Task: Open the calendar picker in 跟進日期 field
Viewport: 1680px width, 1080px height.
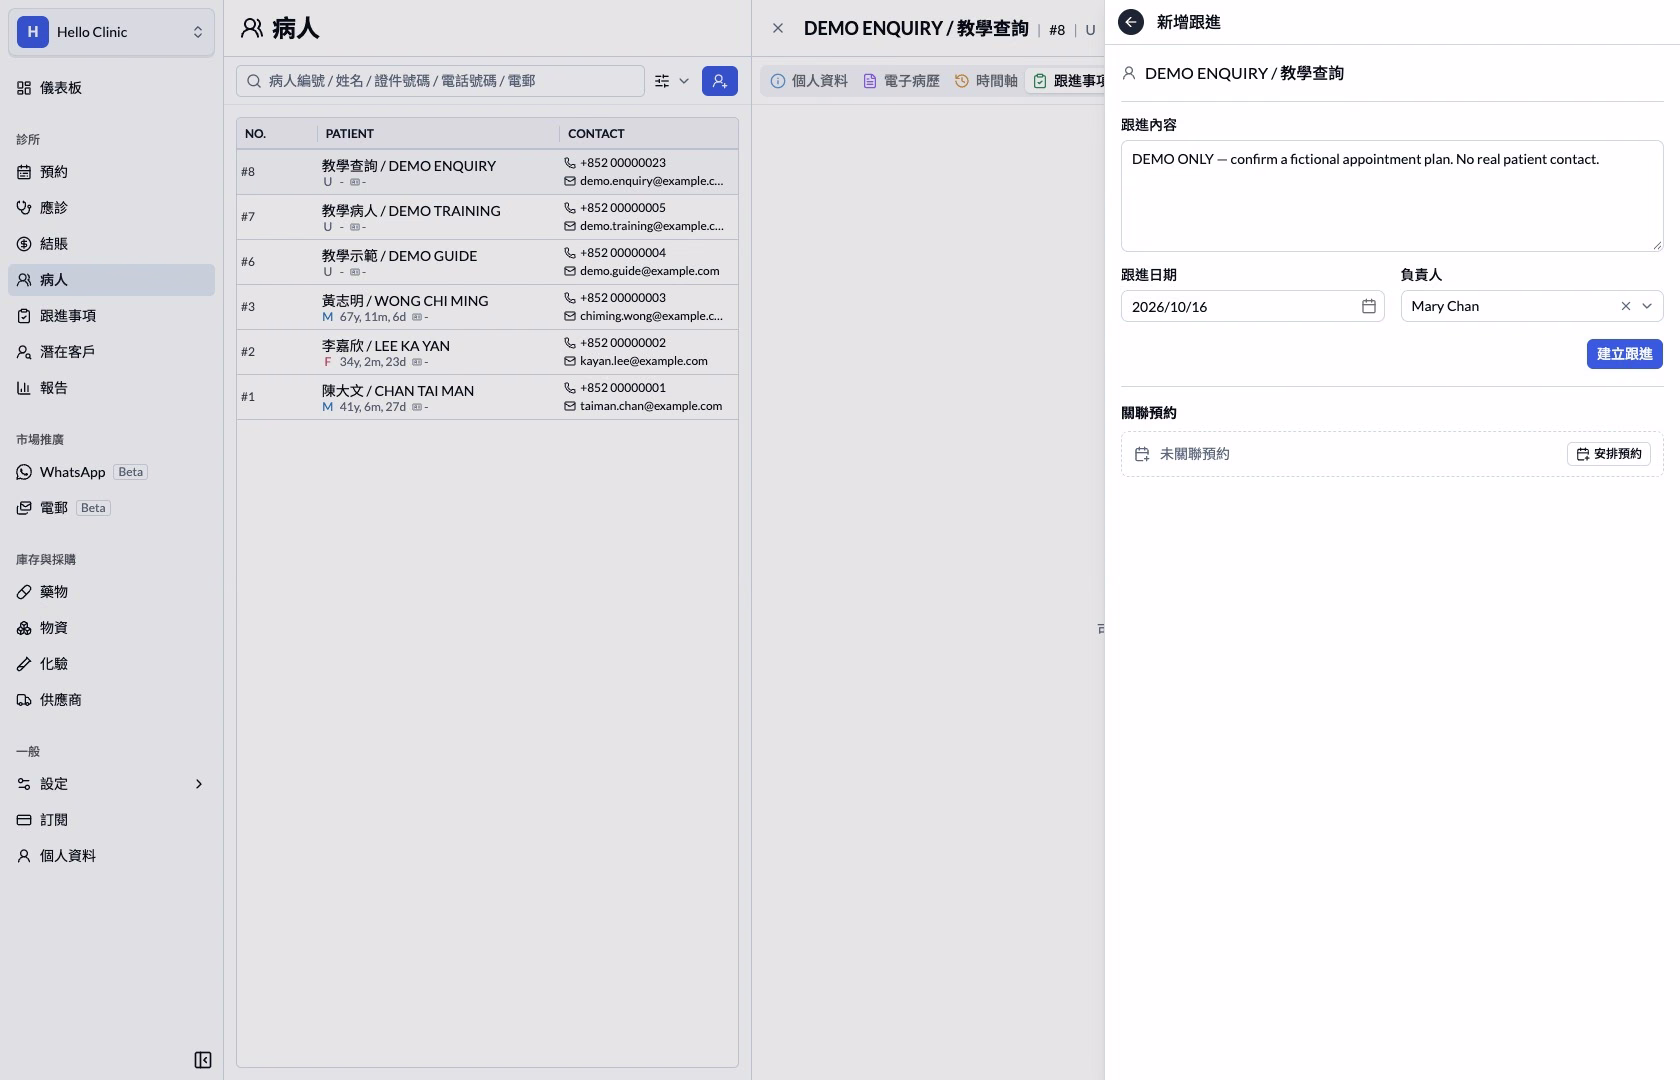Action: (1369, 306)
